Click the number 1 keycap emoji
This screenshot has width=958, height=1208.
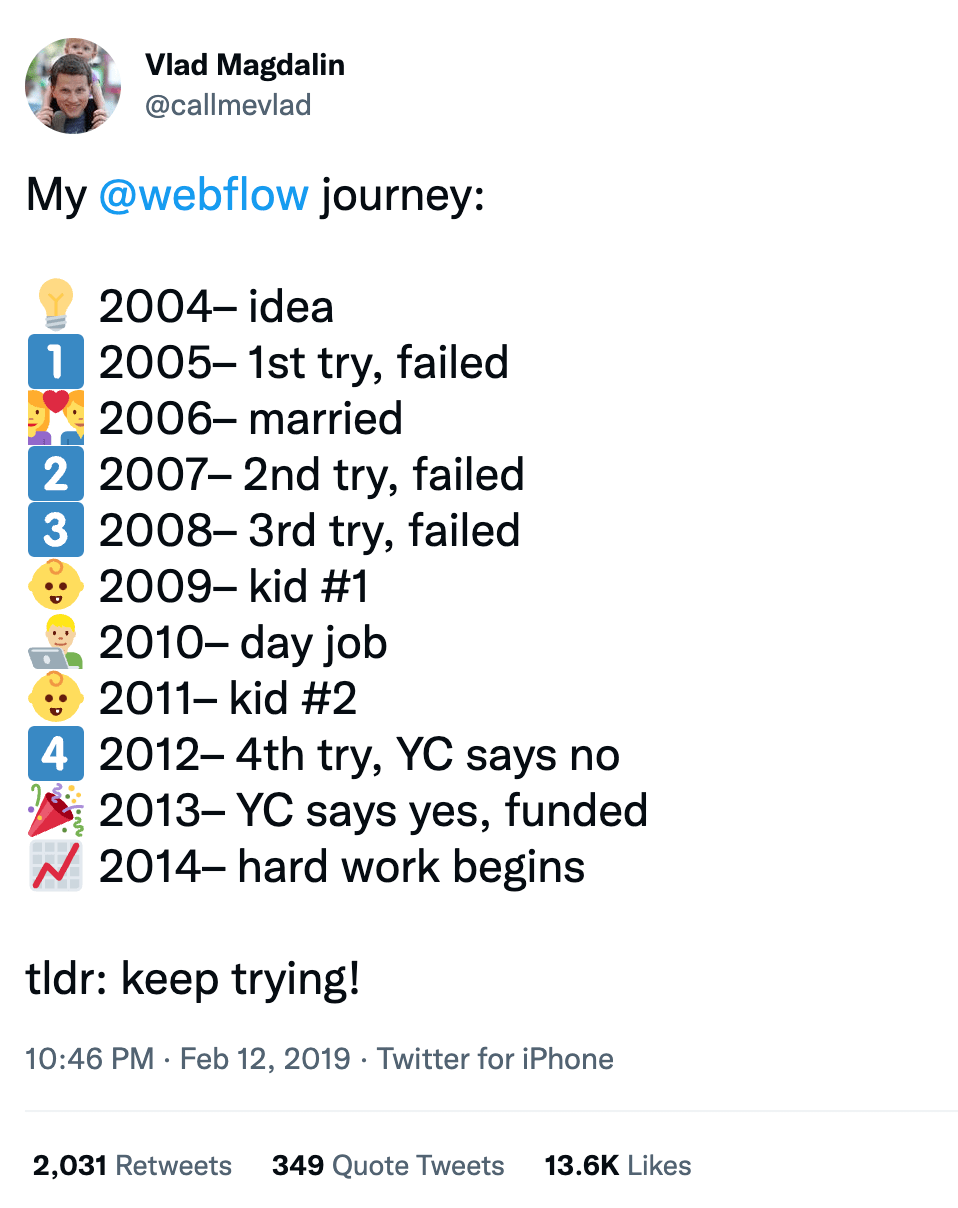(x=56, y=362)
